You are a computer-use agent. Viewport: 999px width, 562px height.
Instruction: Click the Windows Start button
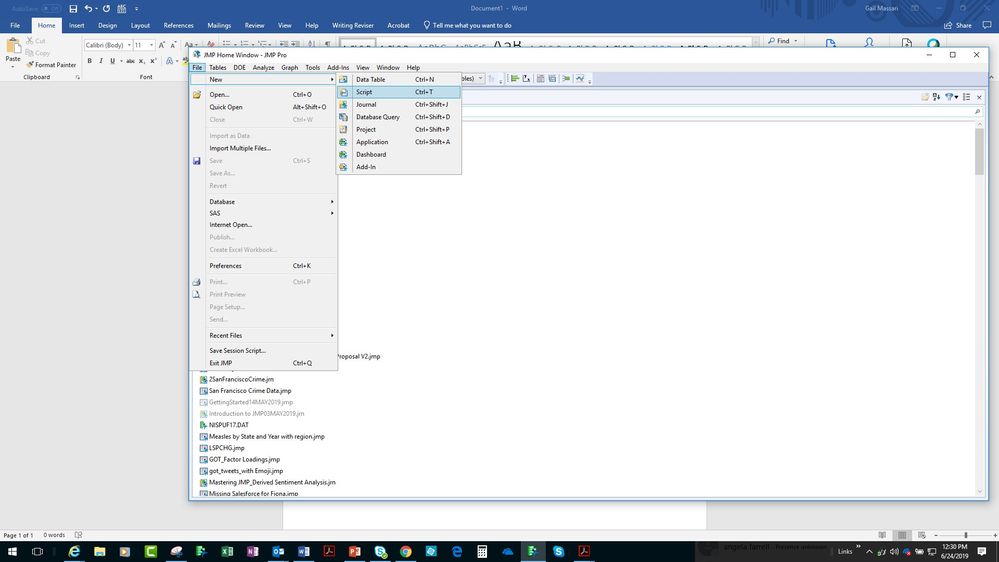point(12,551)
